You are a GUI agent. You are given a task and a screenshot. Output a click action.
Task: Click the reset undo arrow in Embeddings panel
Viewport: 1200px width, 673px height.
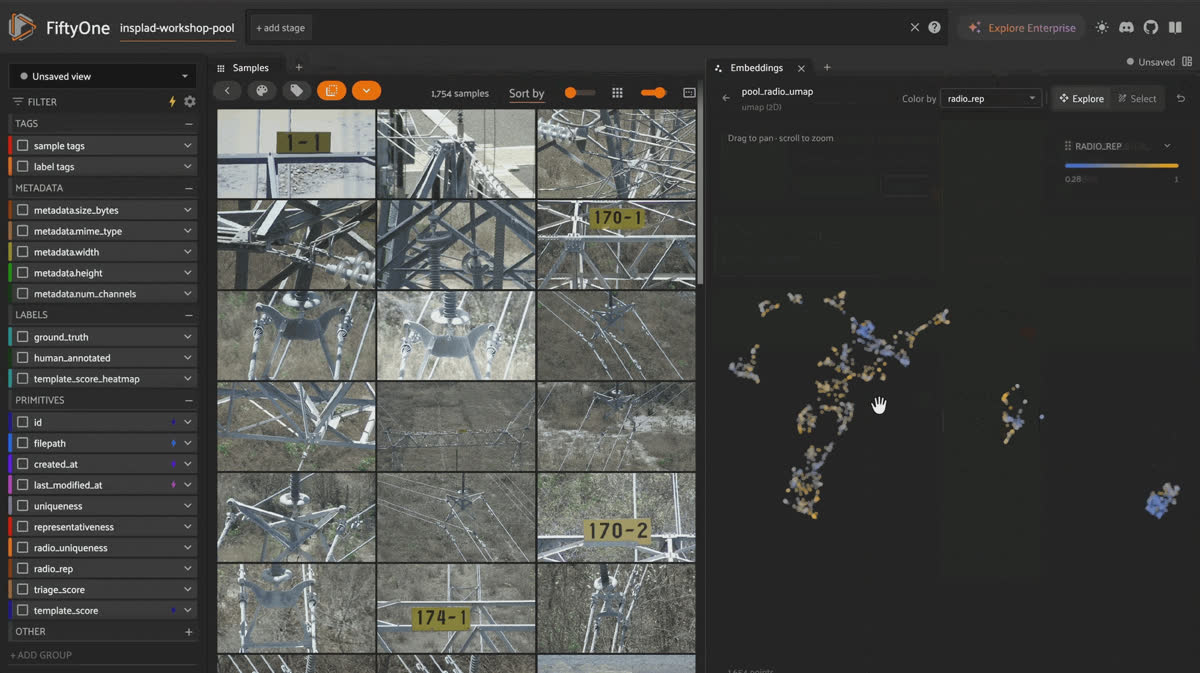pos(1181,98)
